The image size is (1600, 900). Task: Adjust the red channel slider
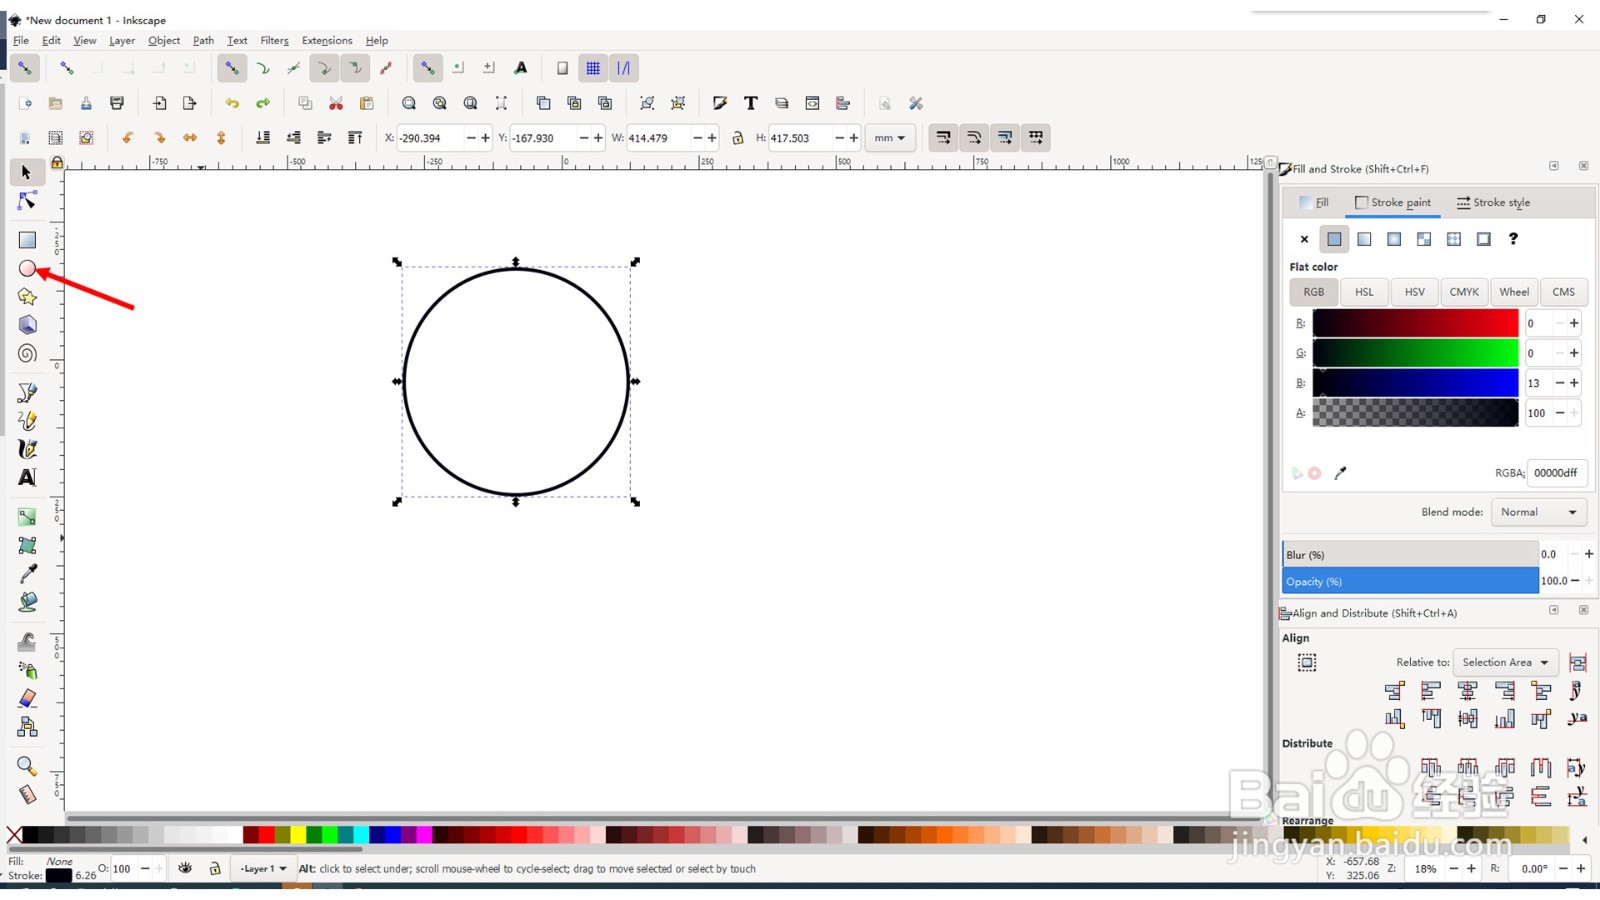coord(1415,323)
